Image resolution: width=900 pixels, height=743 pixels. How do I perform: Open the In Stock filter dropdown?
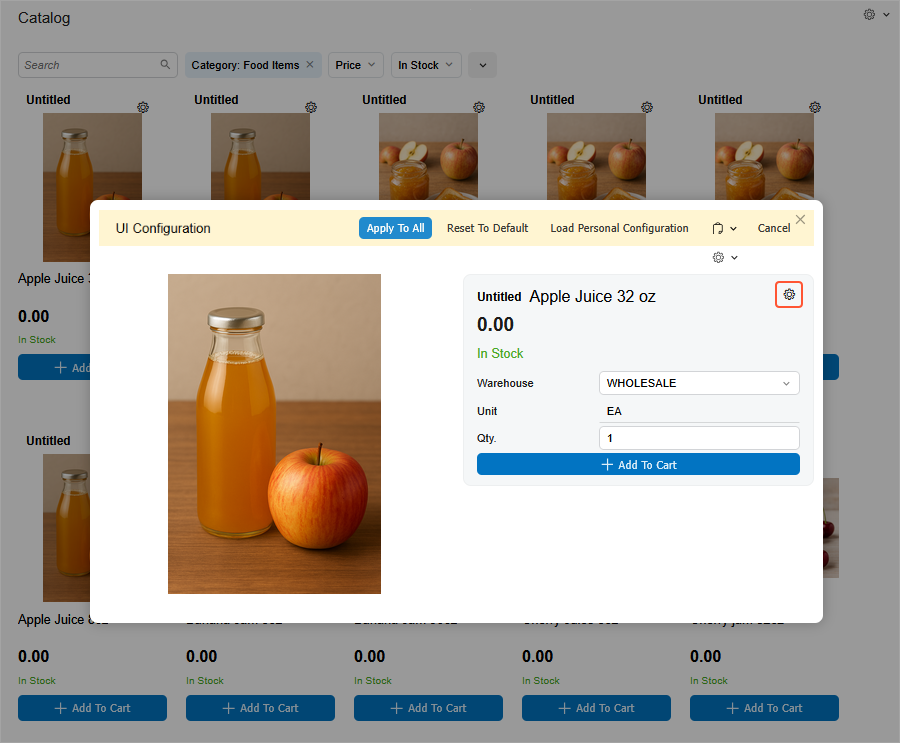(426, 65)
